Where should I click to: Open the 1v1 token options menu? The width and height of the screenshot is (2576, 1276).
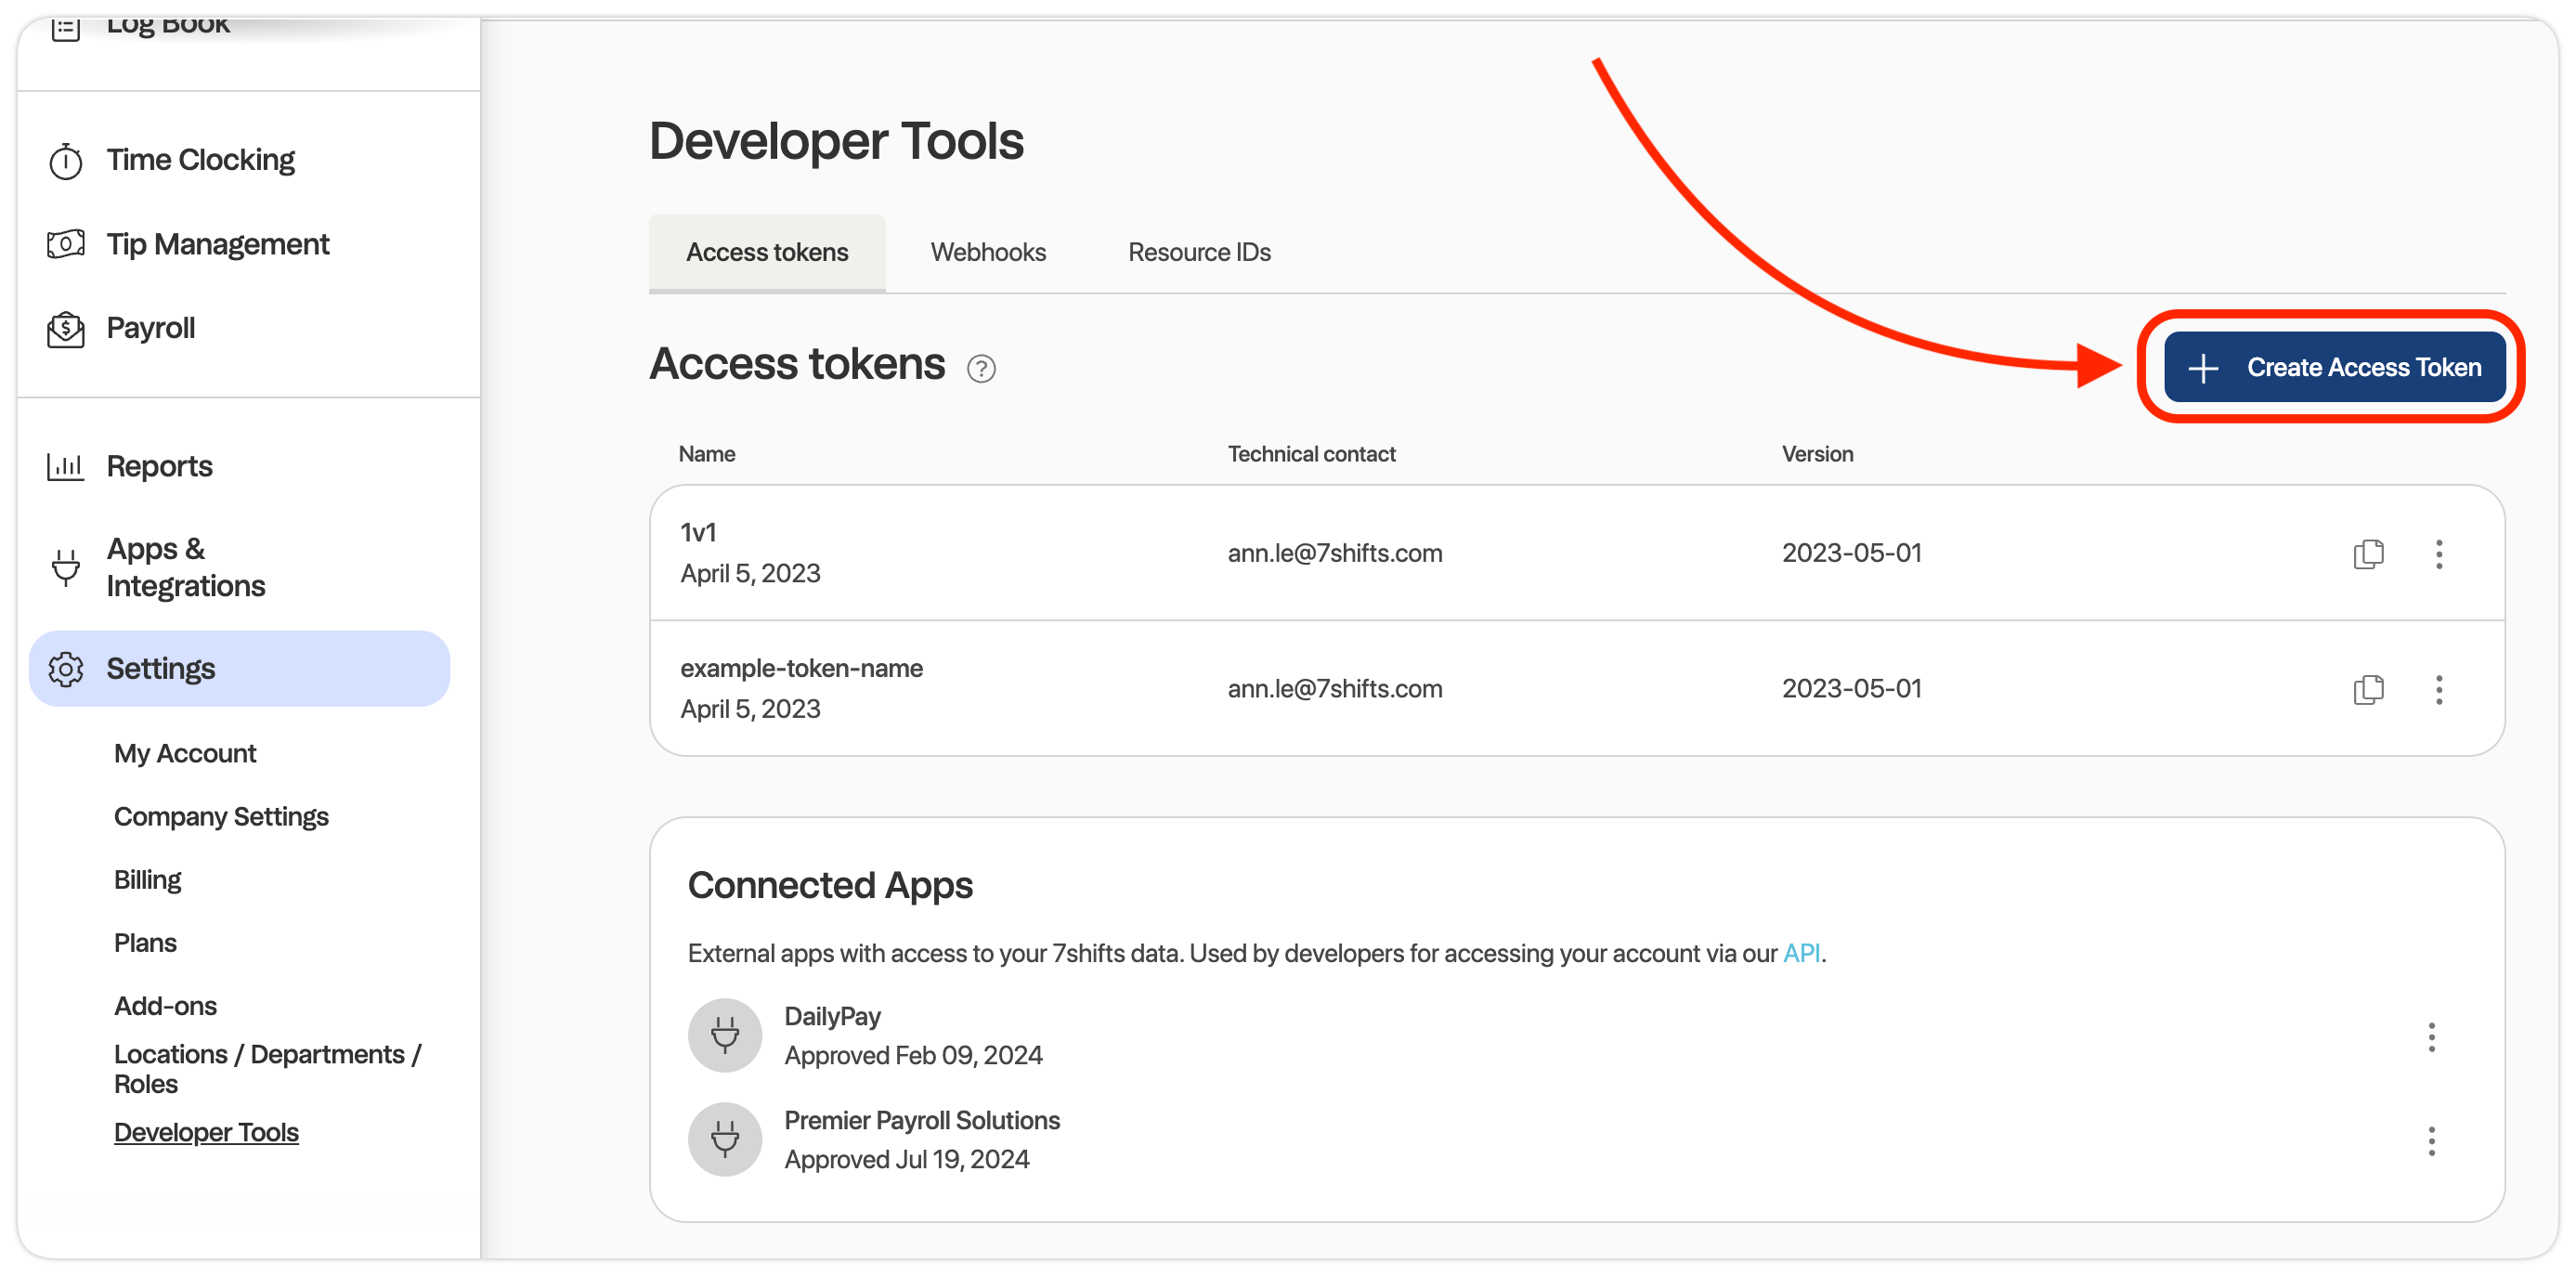(x=2438, y=554)
